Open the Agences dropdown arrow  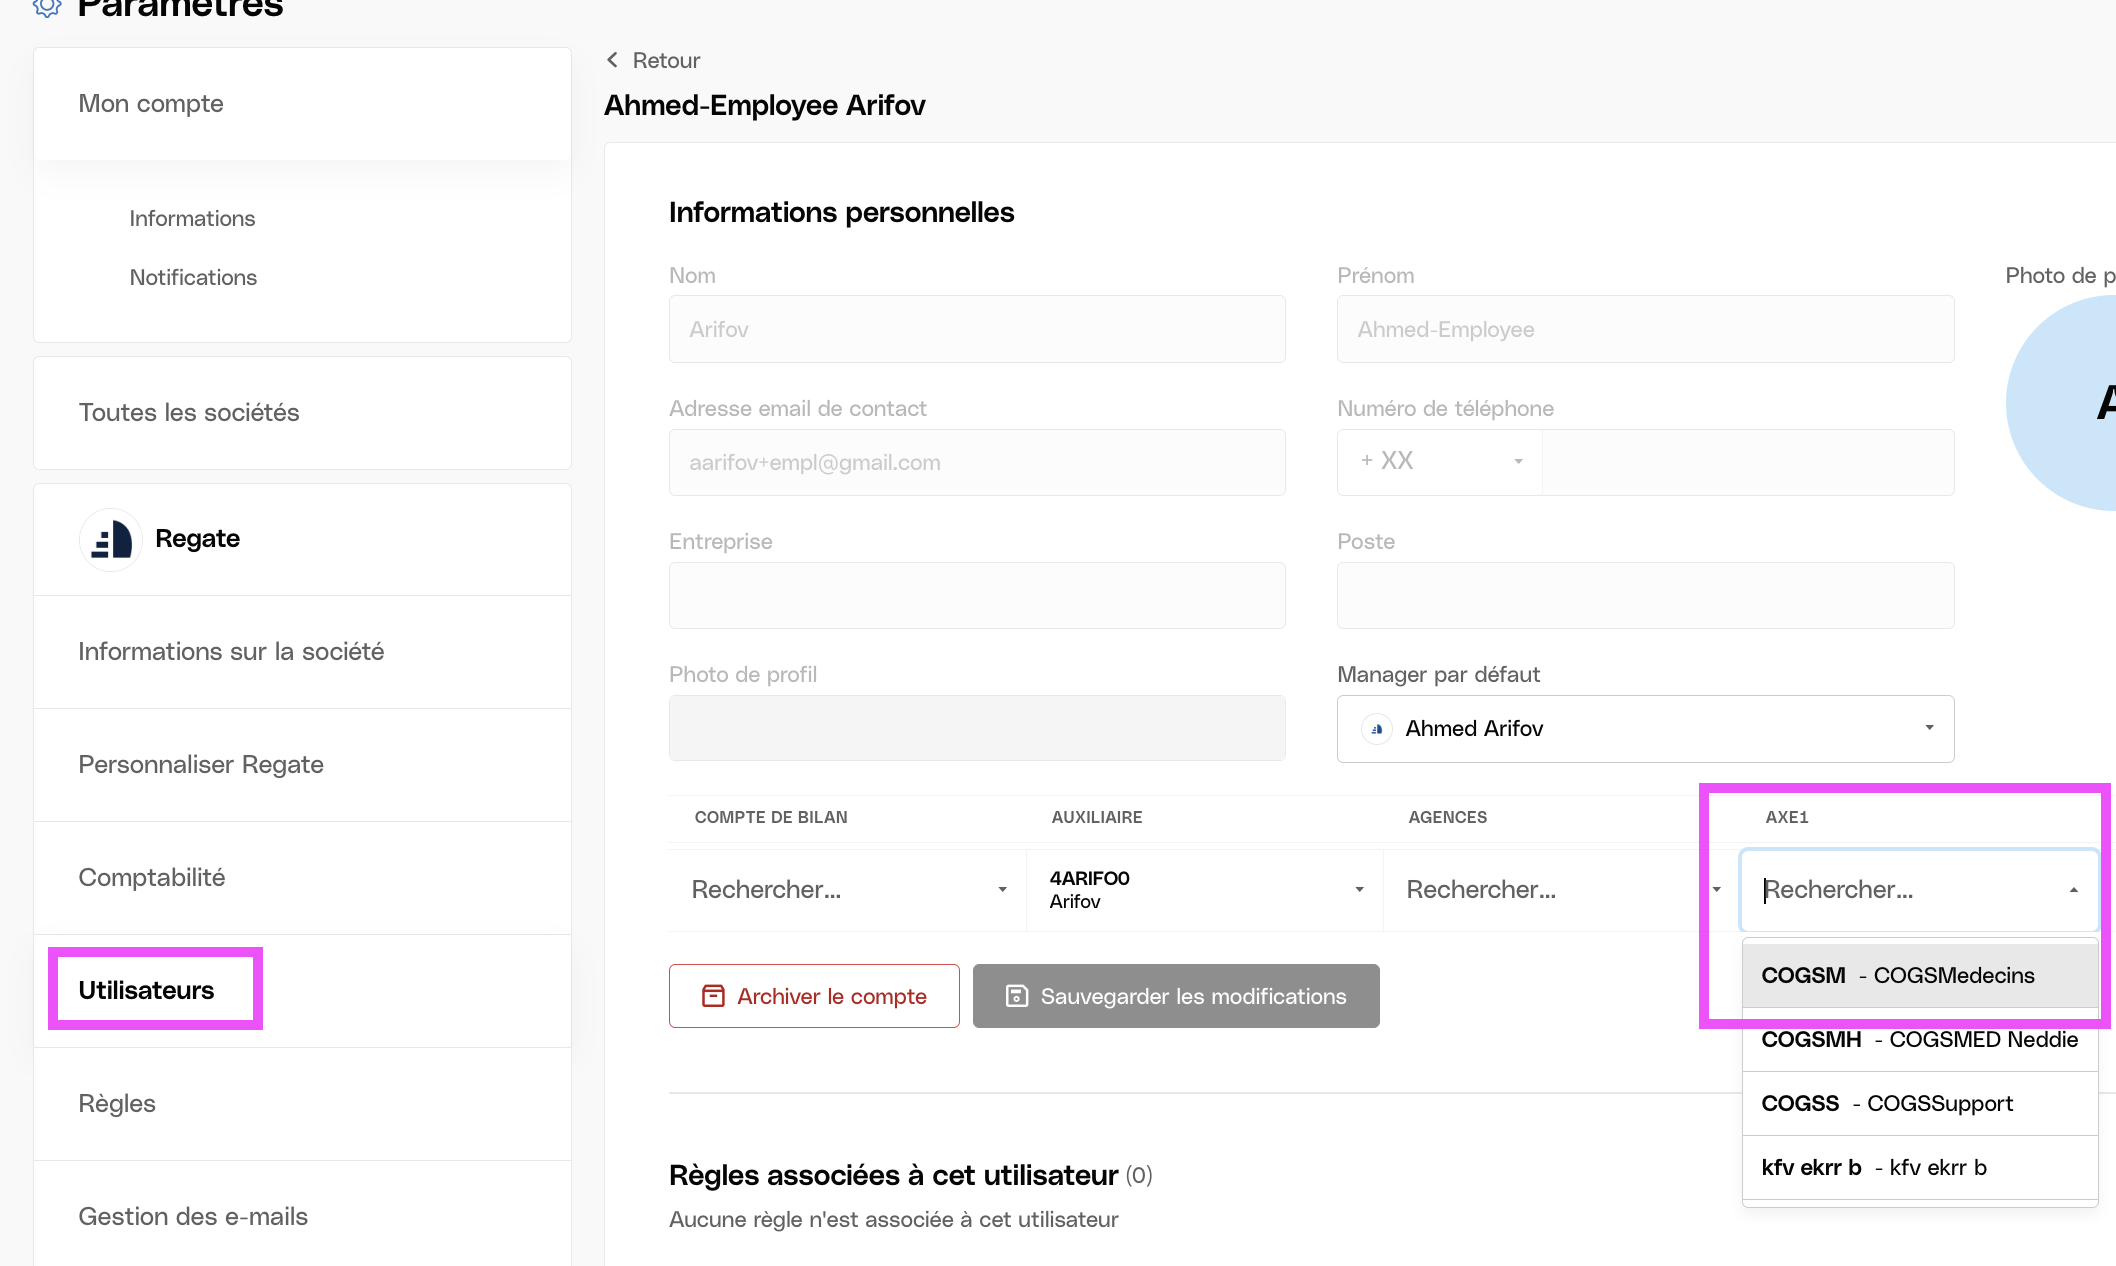[1716, 890]
